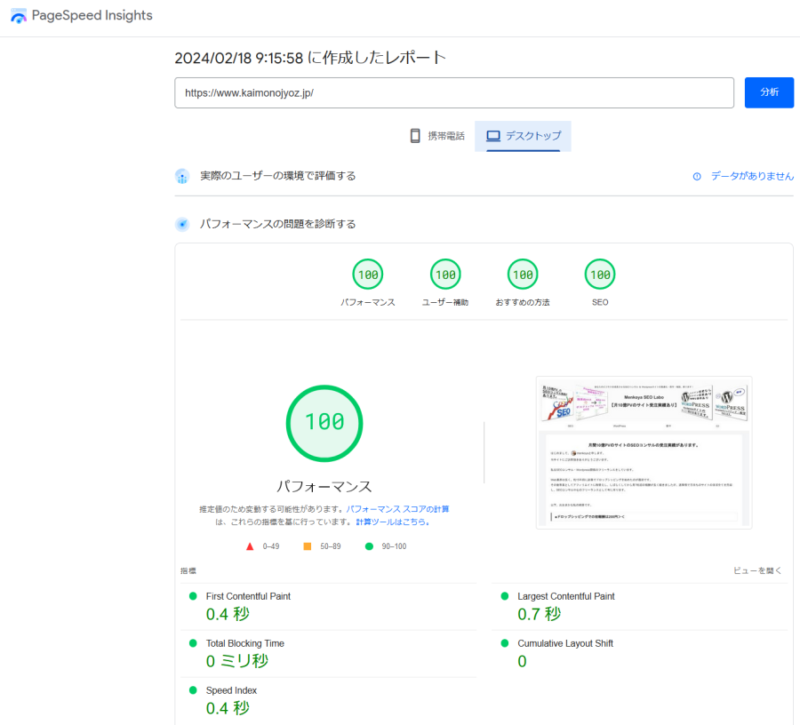The width and height of the screenshot is (800, 725).
Task: Click the Total Blocking Time label
Action: (245, 643)
